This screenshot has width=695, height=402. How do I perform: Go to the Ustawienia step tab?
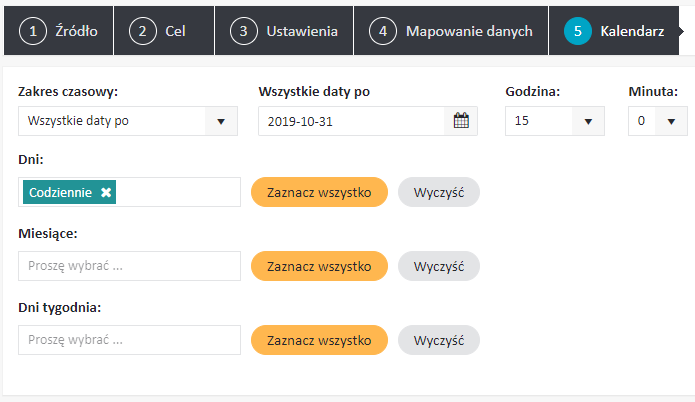[284, 31]
